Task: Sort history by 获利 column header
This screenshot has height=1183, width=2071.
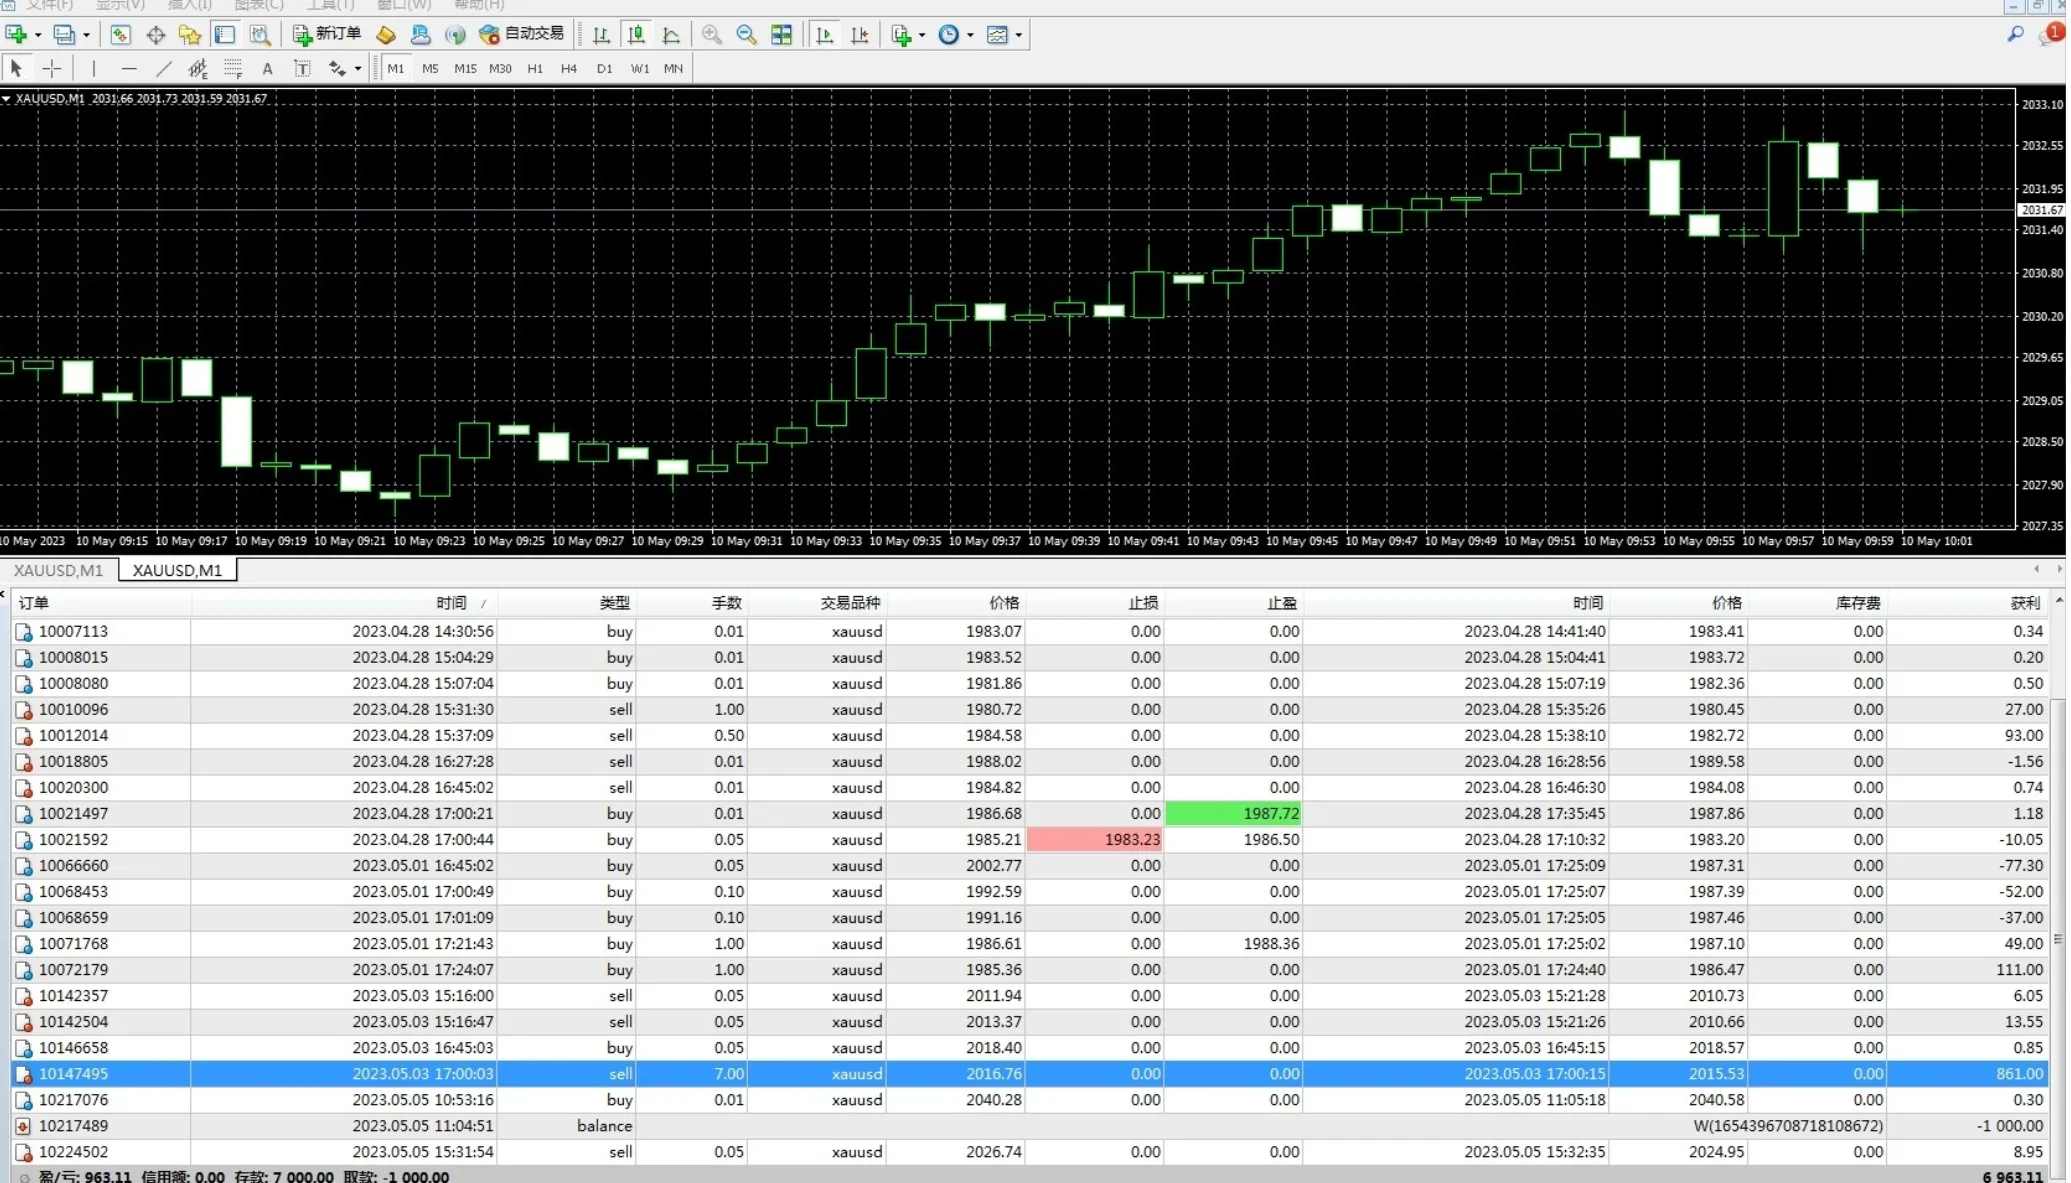Action: point(1968,603)
